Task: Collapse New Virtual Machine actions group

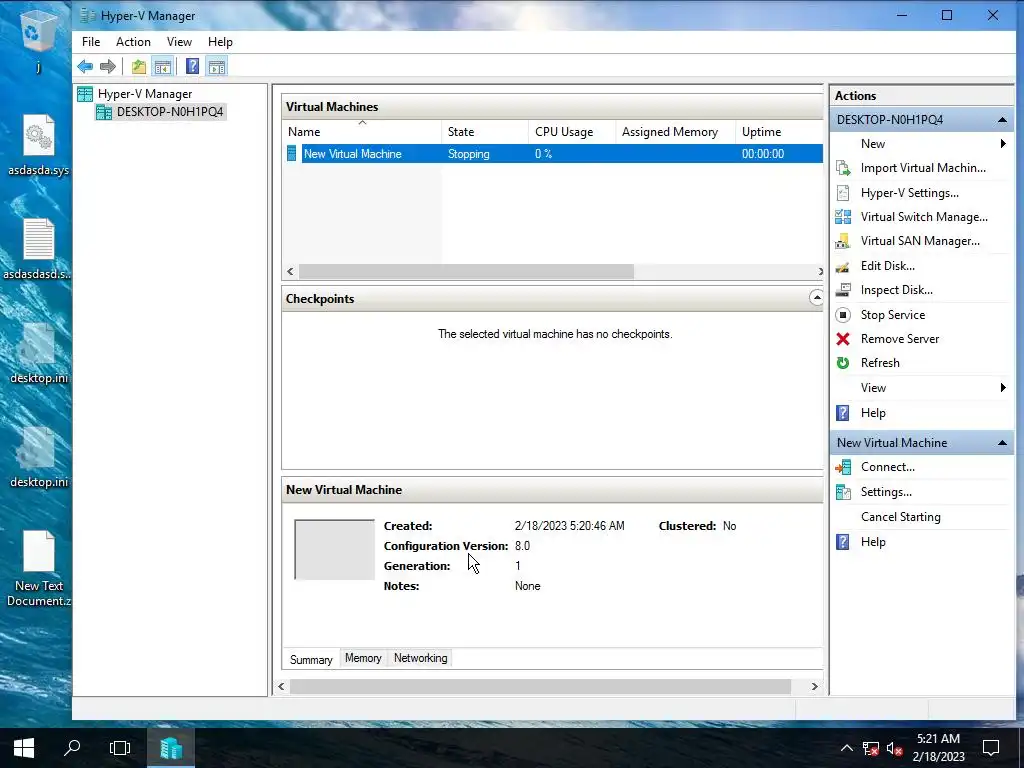Action: pyautogui.click(x=1002, y=443)
